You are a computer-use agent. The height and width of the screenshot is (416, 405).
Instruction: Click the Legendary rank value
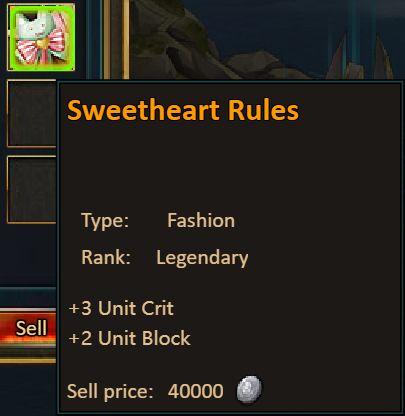(202, 258)
